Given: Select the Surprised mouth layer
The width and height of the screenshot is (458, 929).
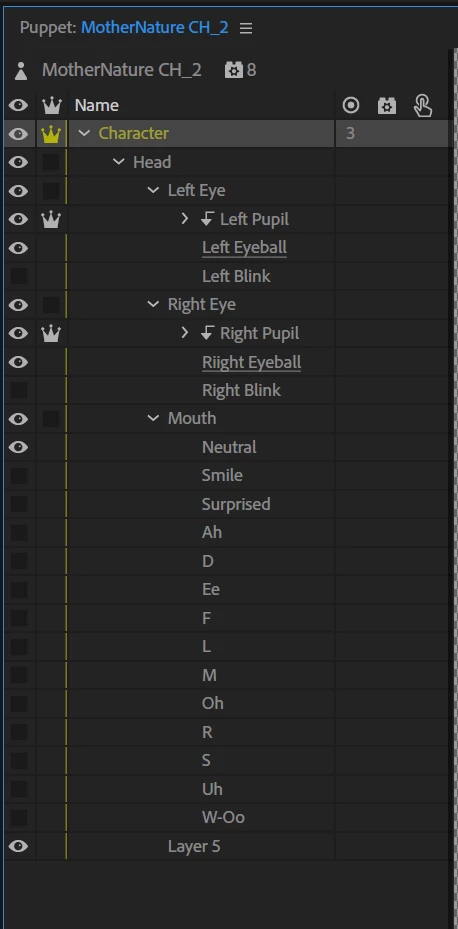Looking at the screenshot, I should (236, 504).
